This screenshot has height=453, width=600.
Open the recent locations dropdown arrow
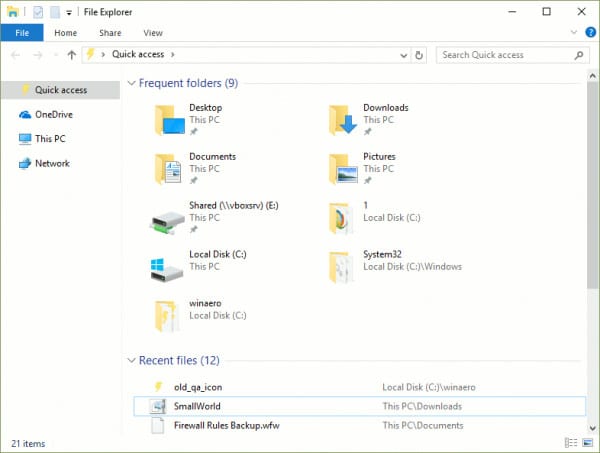pos(56,55)
